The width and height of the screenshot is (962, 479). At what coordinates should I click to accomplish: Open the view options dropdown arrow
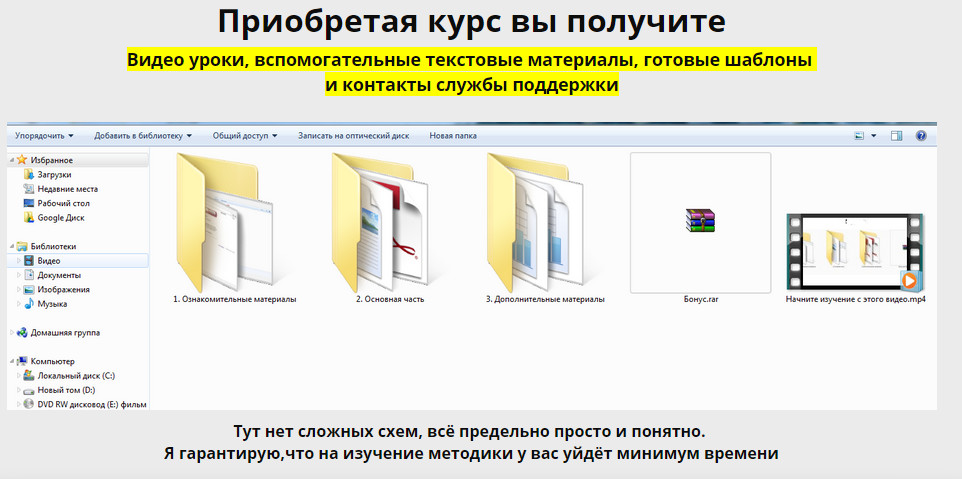874,136
